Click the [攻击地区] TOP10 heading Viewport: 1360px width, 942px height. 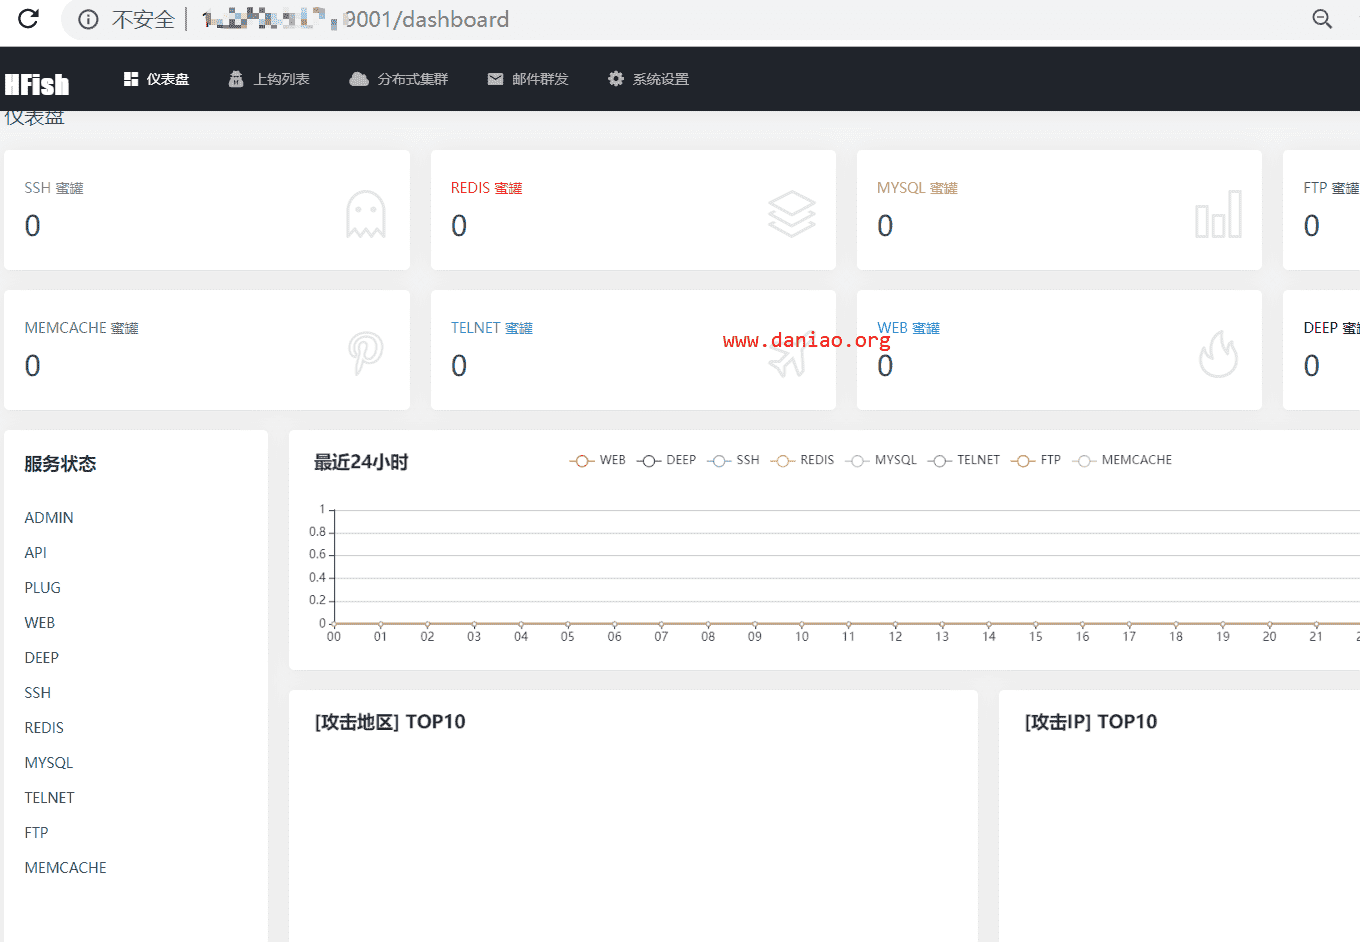click(390, 722)
